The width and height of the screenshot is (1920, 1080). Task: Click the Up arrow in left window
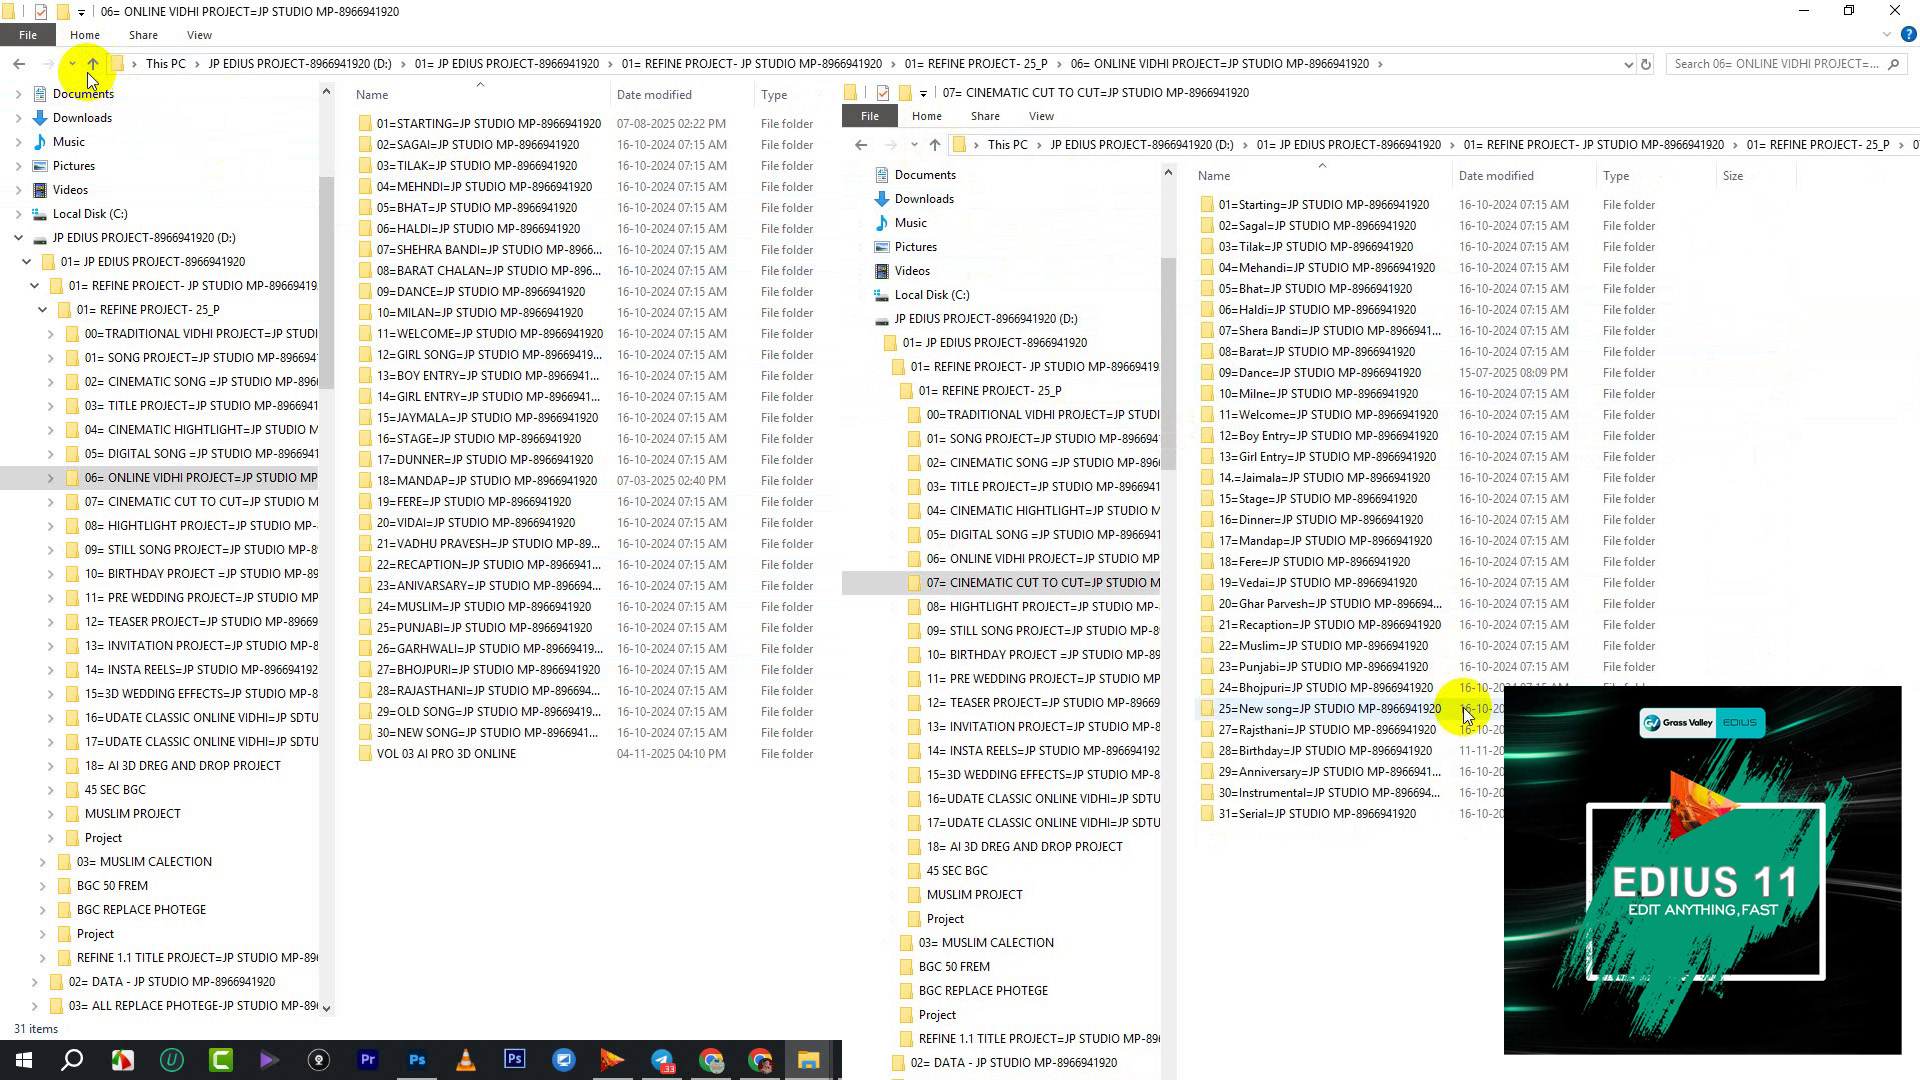92,64
